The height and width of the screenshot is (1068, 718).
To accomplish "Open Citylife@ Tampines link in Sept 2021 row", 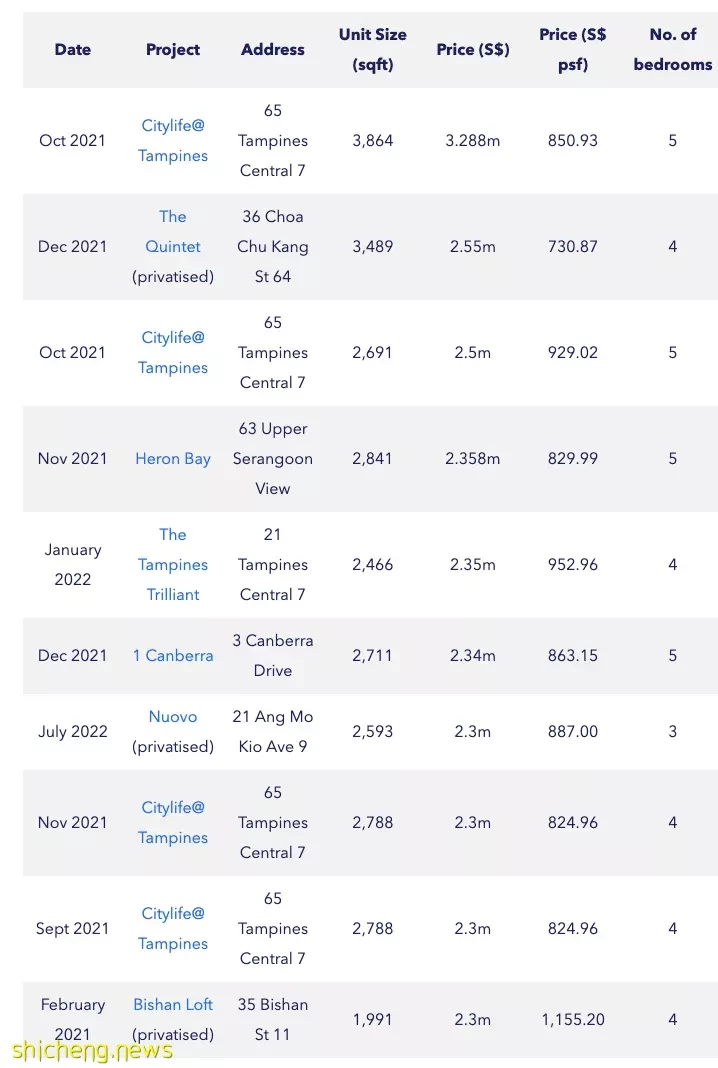I will [172, 928].
